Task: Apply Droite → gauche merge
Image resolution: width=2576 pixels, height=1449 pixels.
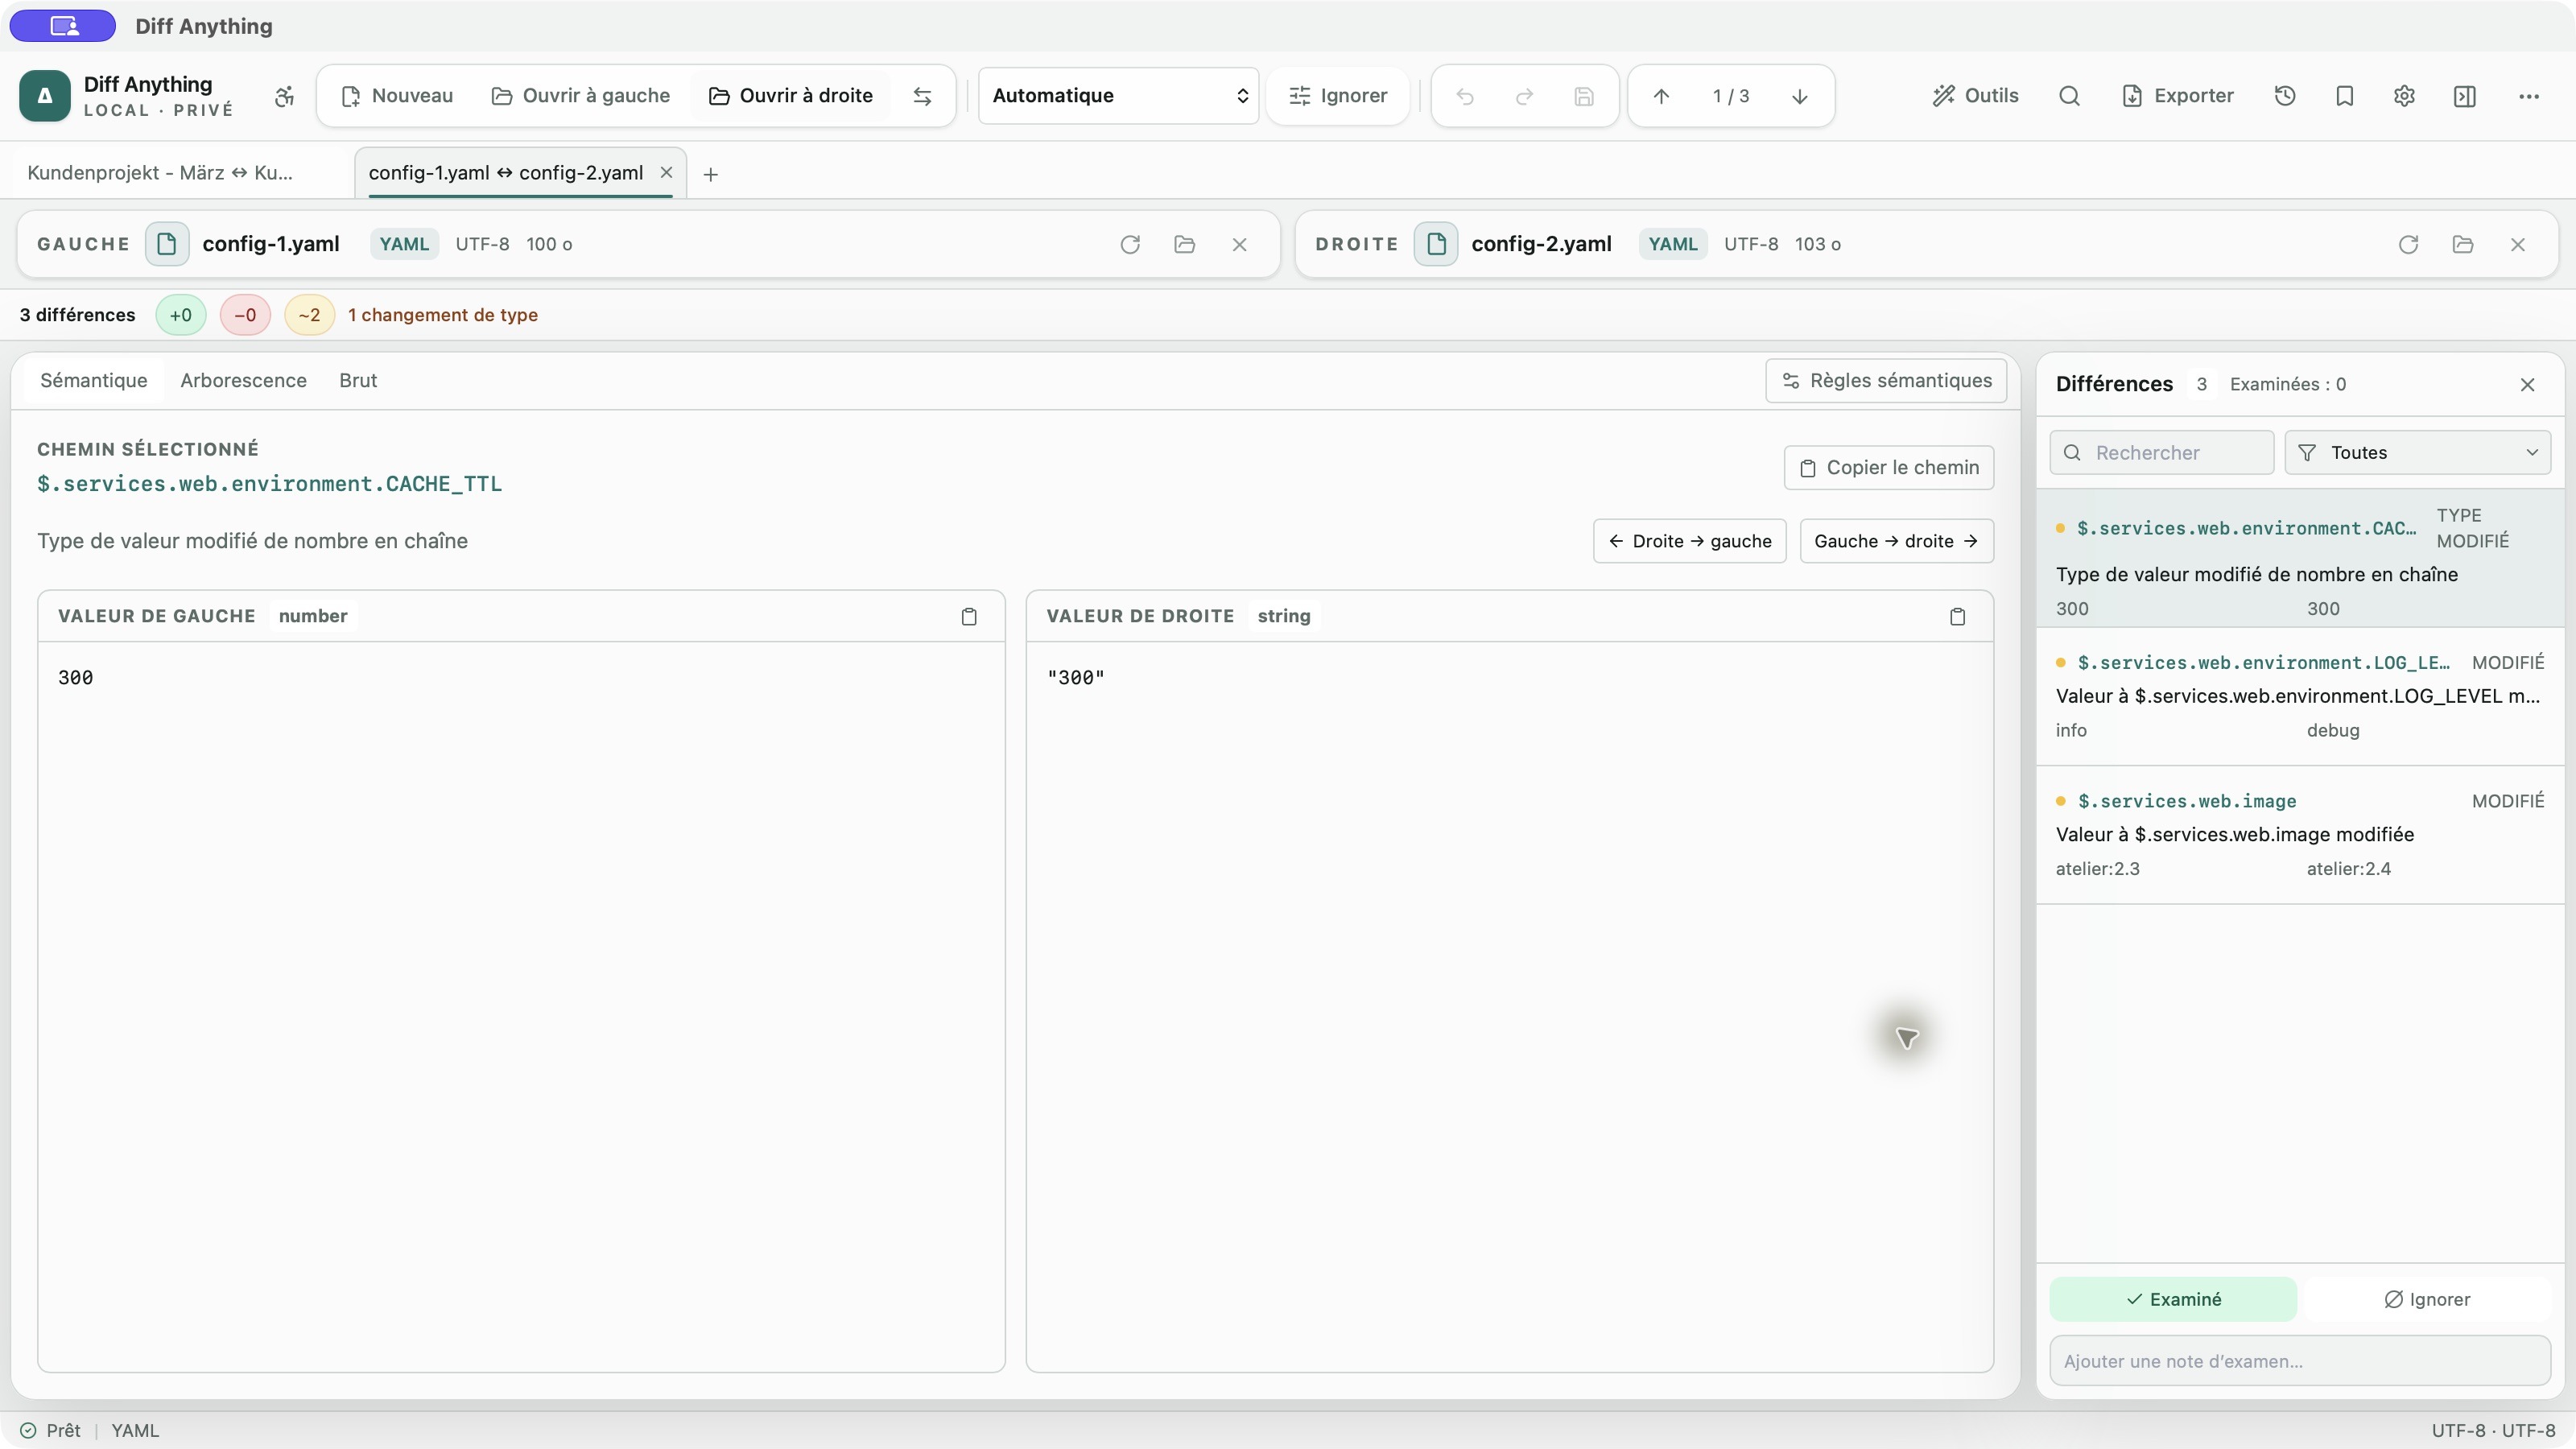Action: point(1689,541)
